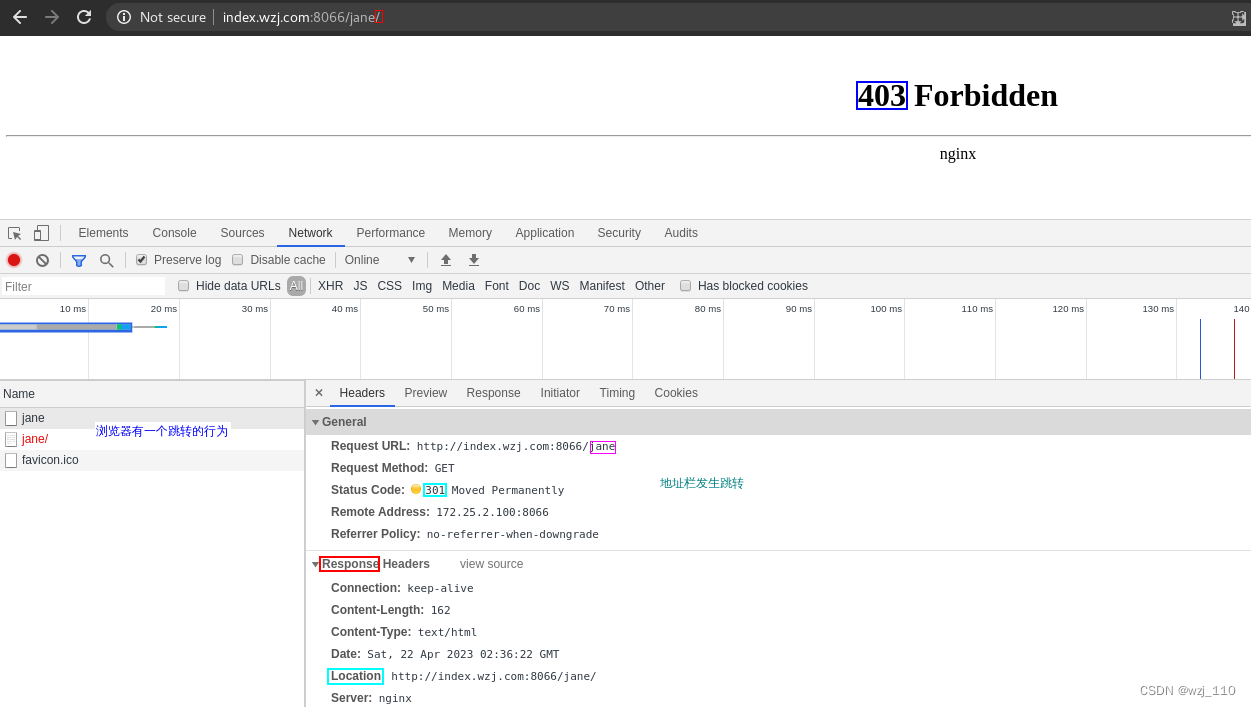Viewport: 1251px width, 707px height.
Task: Switch to the Security tab
Action: 619,233
